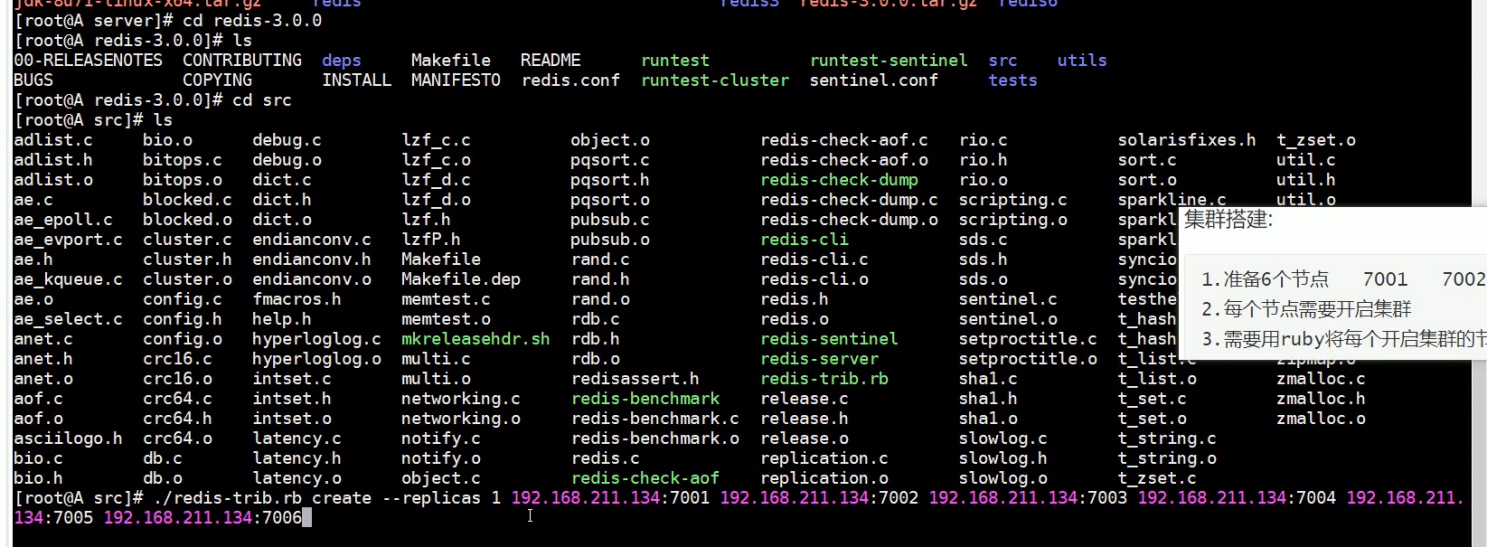Click the 集群搭建 heading in the note popup
This screenshot has height=547, width=1487.
(x=1229, y=221)
